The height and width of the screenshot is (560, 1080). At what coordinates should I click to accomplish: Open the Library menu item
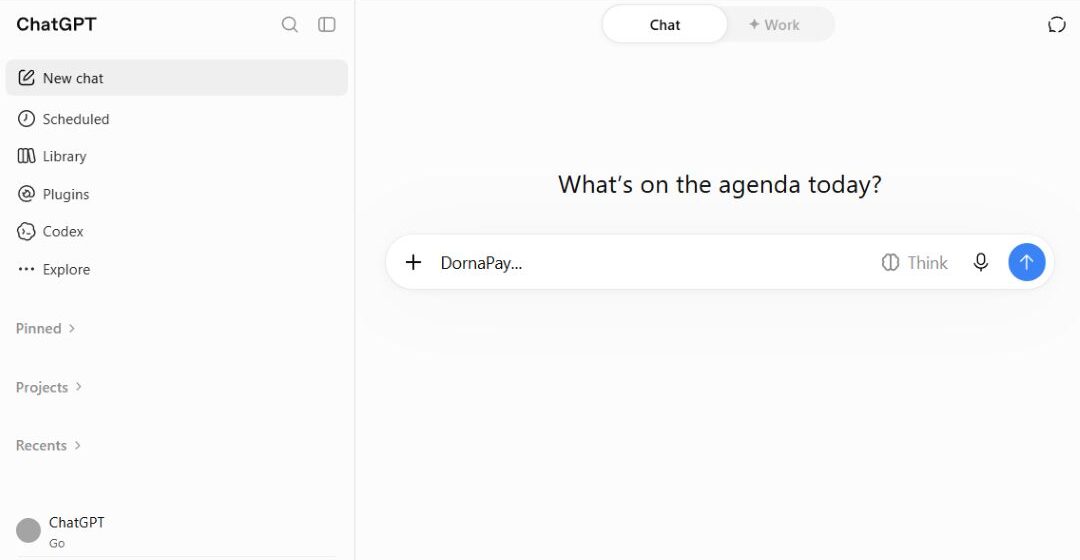(176, 156)
